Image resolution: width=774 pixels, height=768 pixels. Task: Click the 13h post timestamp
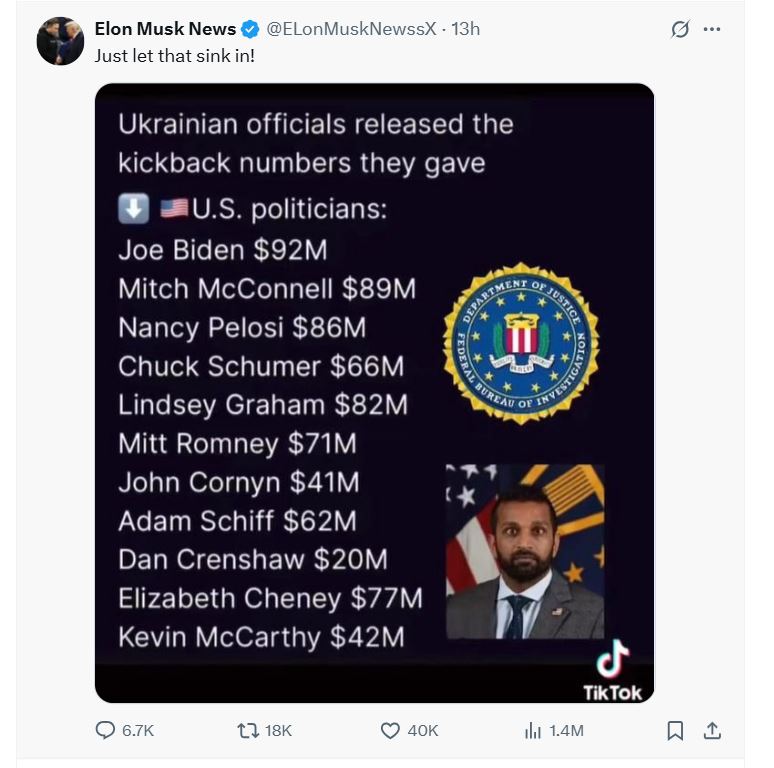466,29
